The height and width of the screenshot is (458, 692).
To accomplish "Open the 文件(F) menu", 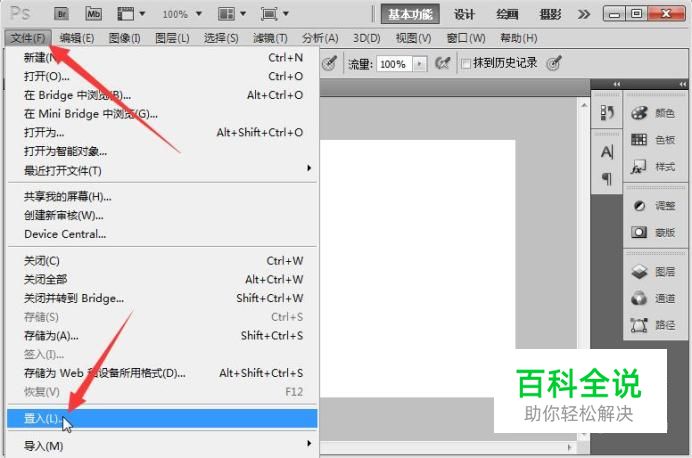I will [28, 38].
